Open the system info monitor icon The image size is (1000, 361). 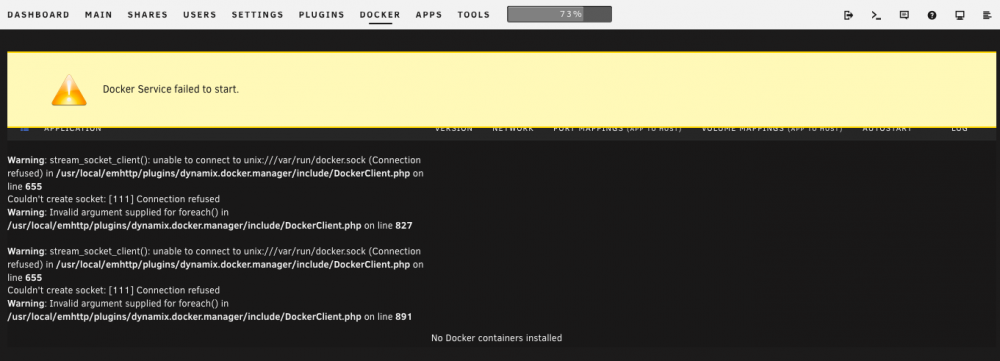click(960, 15)
